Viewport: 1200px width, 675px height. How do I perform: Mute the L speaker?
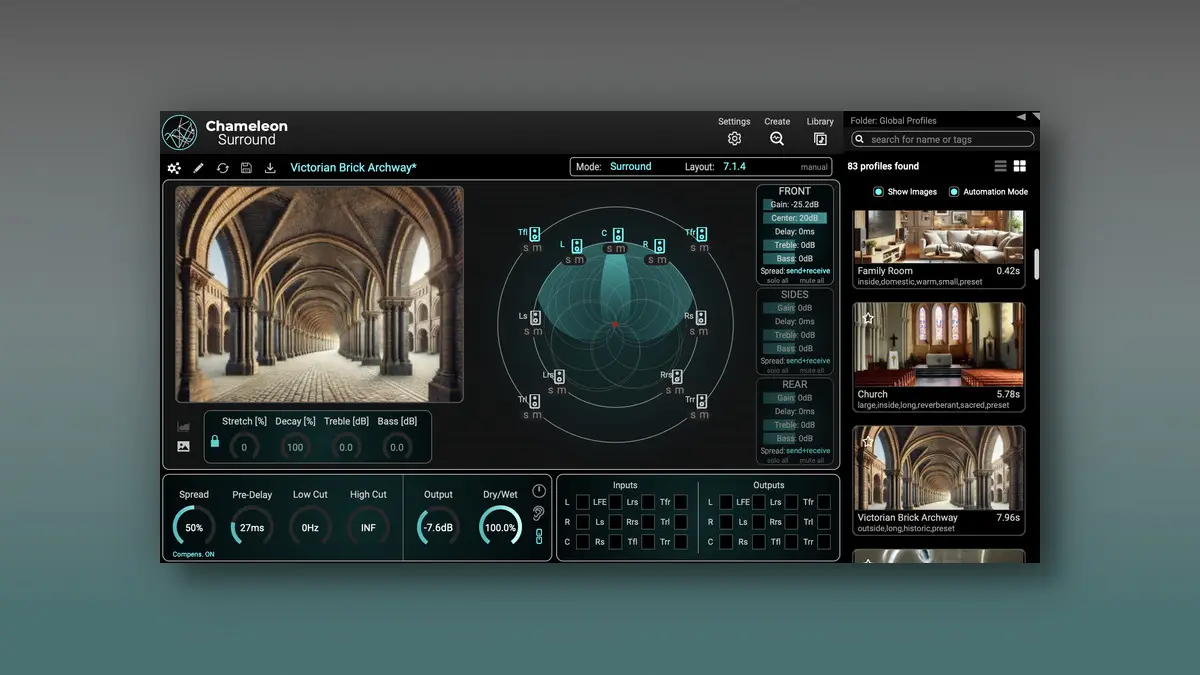(x=580, y=261)
